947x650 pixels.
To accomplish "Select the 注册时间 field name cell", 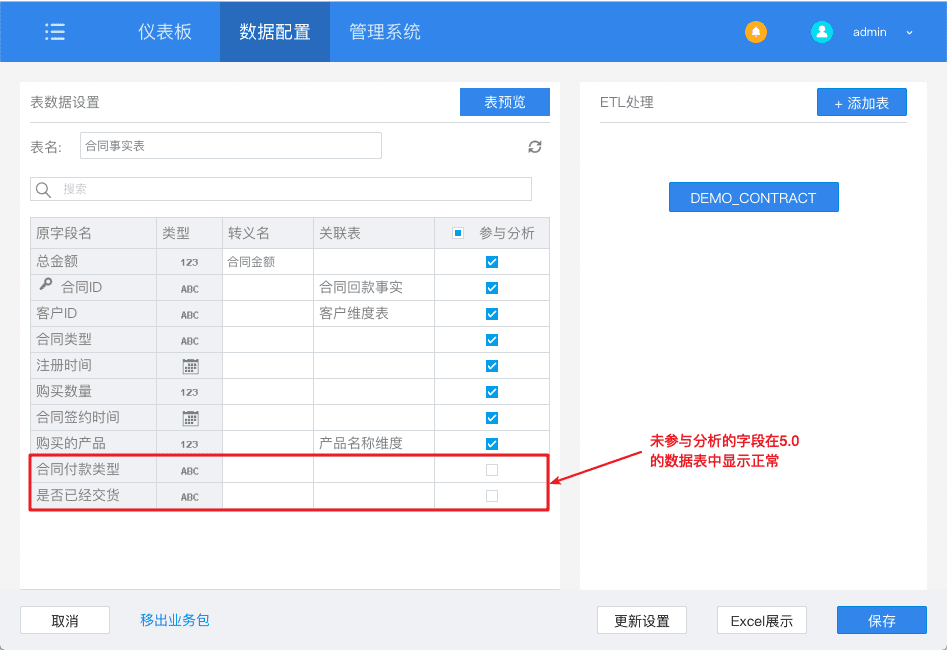I will (x=94, y=365).
